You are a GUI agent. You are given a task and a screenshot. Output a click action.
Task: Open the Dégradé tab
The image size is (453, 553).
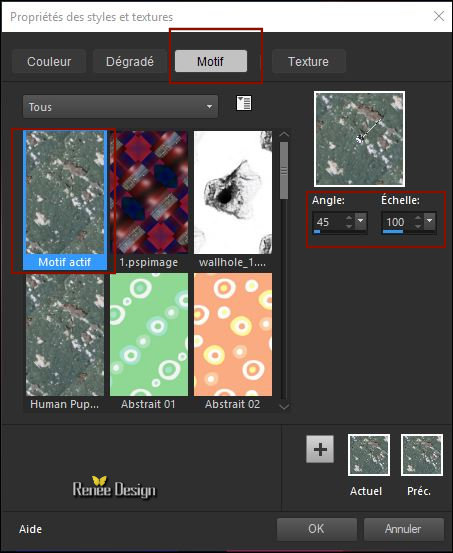130,61
